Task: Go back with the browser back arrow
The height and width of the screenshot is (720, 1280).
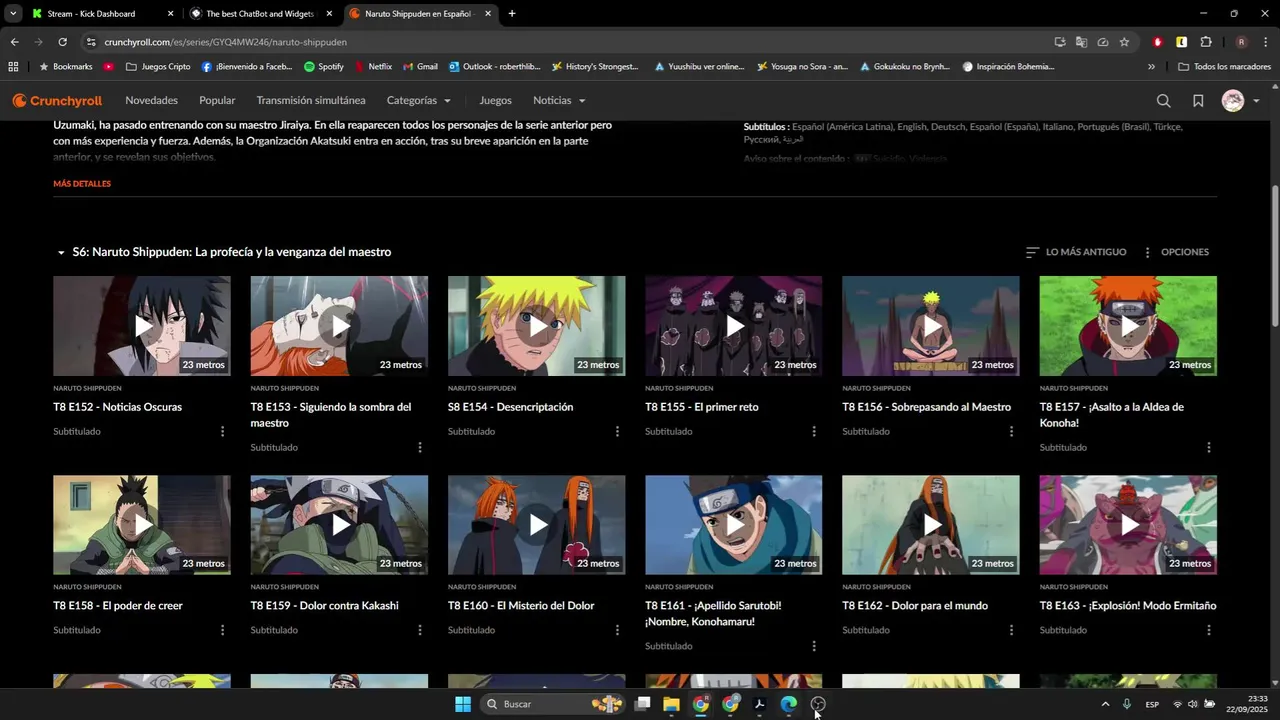Action: (x=14, y=42)
